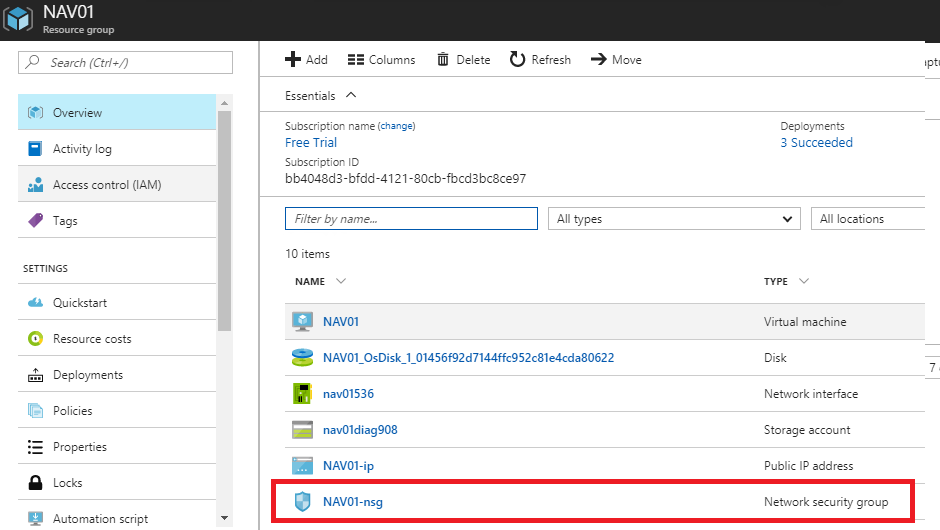Open Locks settings in sidebar

pos(68,483)
